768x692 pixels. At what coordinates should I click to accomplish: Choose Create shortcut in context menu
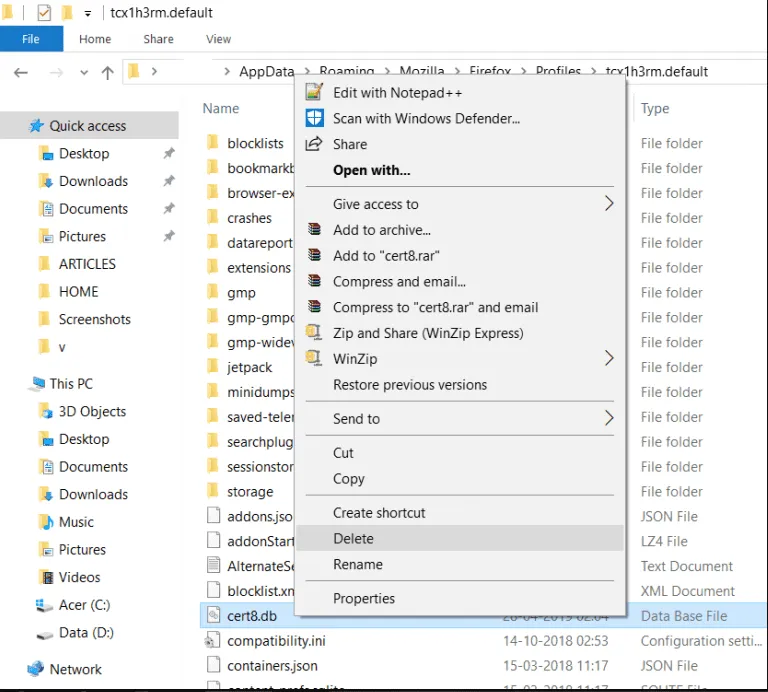point(459,513)
